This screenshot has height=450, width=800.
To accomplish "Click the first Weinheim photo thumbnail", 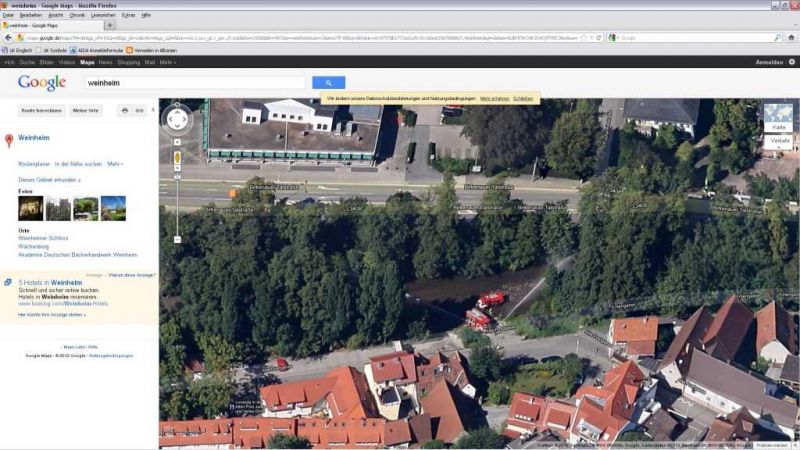I will pyautogui.click(x=30, y=208).
